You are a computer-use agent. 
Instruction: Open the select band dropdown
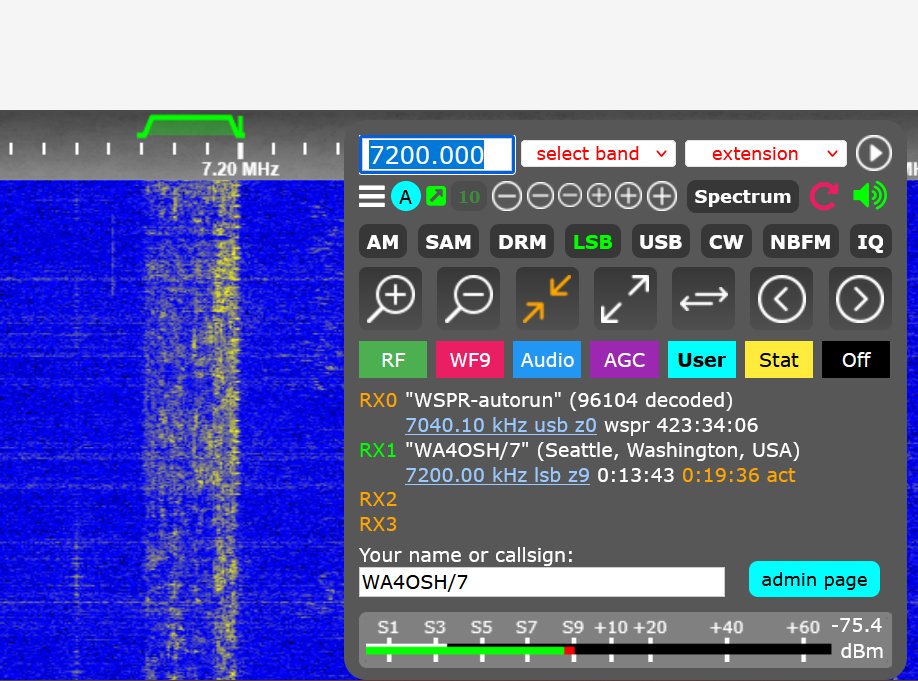(x=598, y=153)
